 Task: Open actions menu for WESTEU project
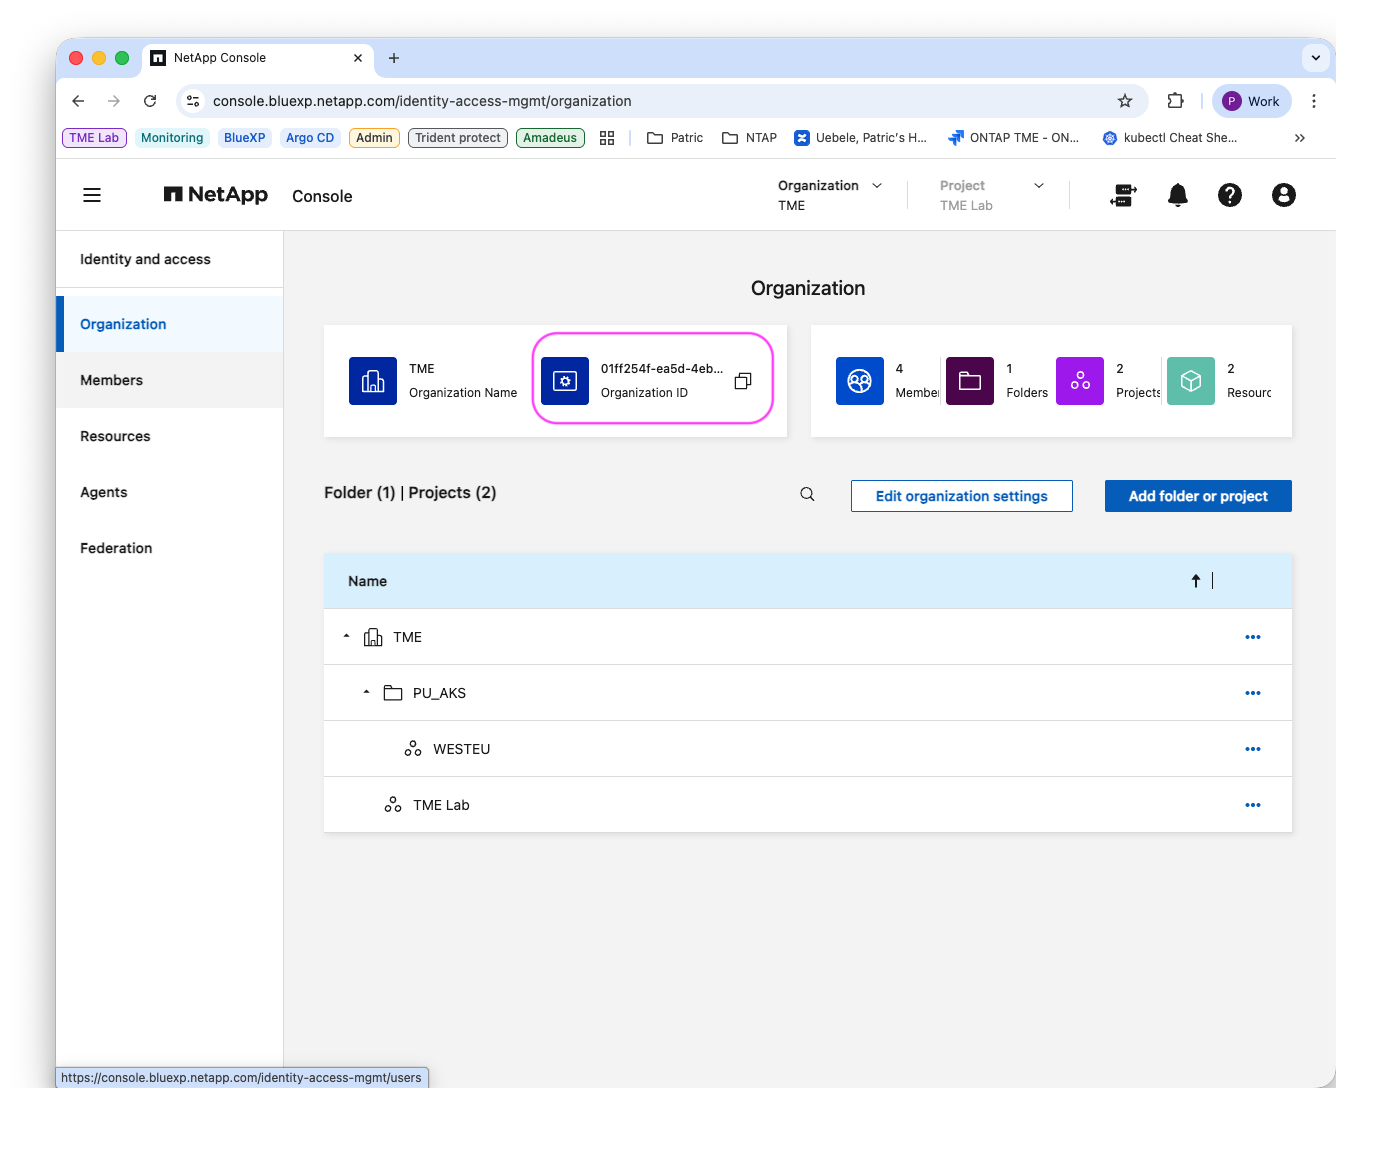pyautogui.click(x=1253, y=749)
